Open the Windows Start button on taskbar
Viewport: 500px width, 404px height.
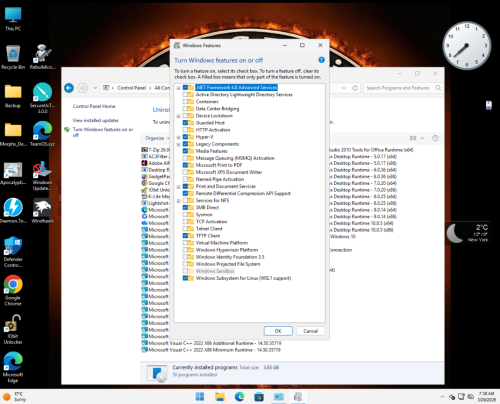click(x=200, y=397)
